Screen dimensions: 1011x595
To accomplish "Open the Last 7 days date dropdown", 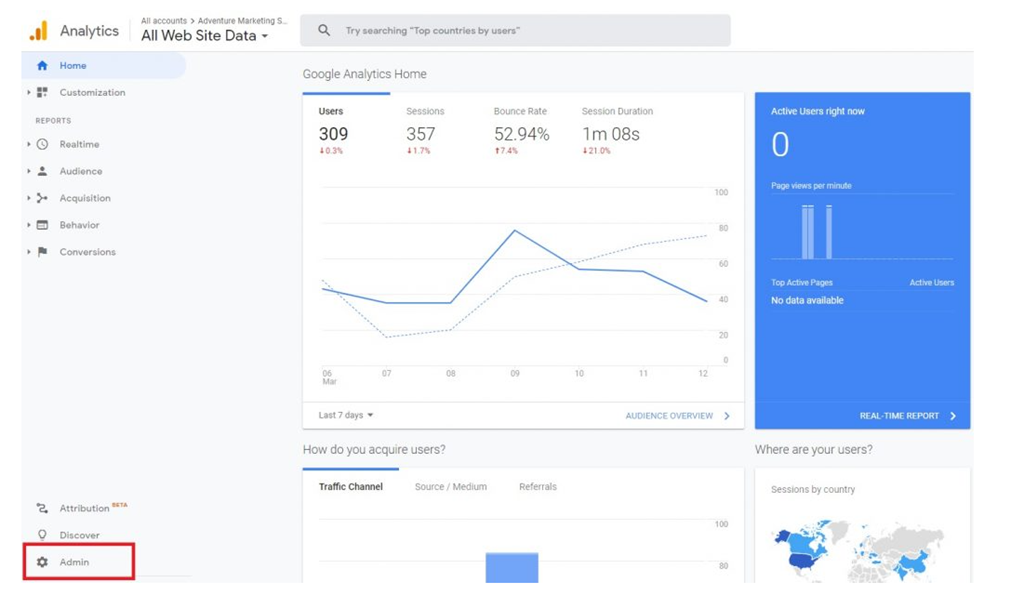I will pos(346,415).
